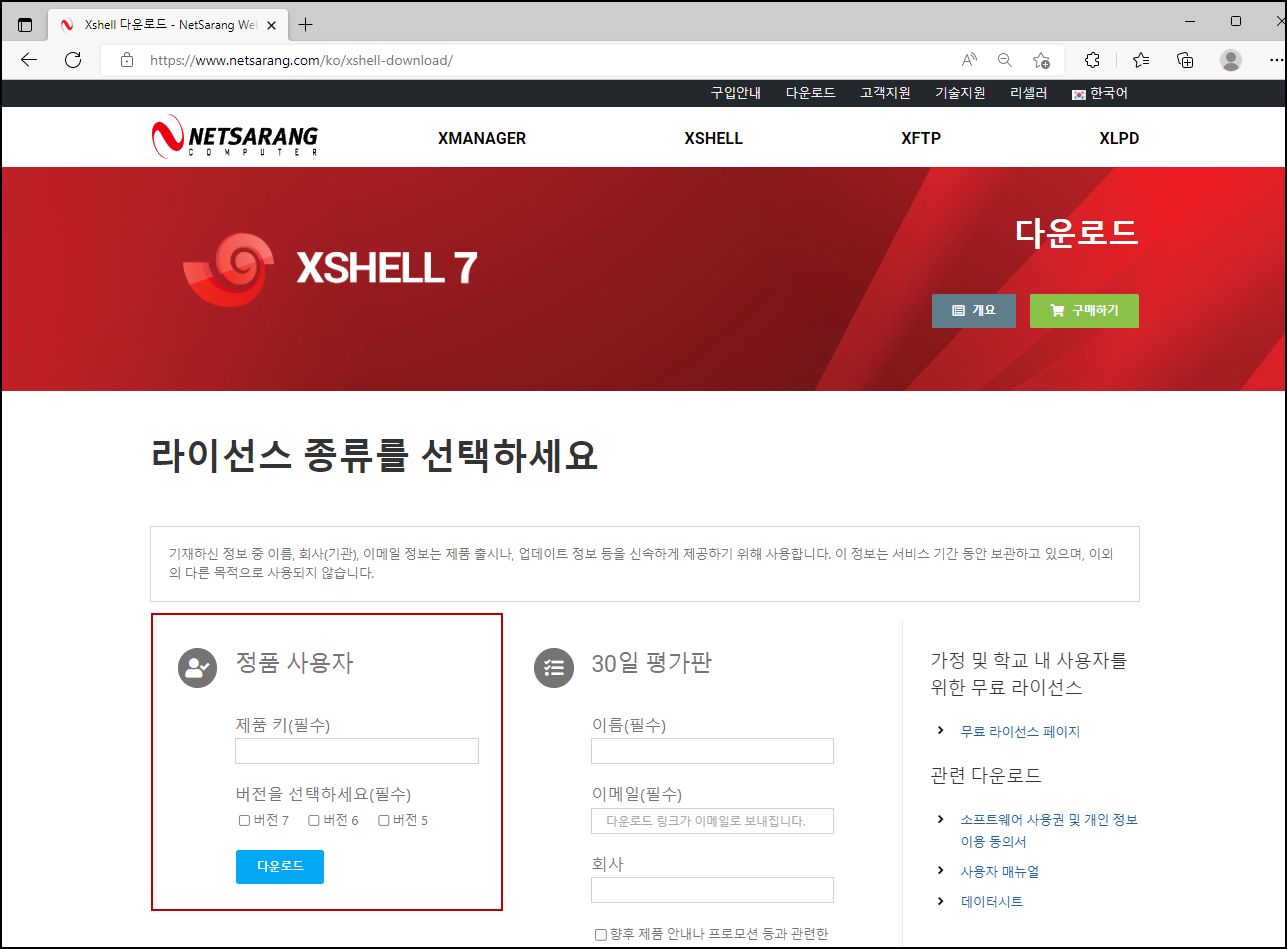Click the 이름 input field

pos(712,751)
